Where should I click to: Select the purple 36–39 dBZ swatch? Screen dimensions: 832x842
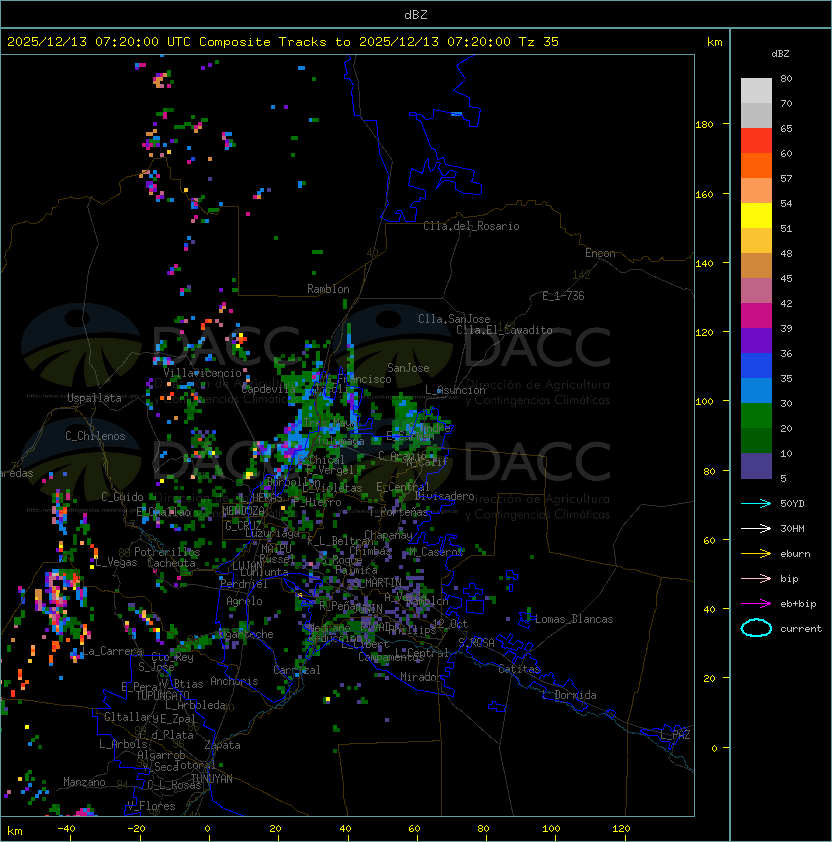click(x=756, y=341)
